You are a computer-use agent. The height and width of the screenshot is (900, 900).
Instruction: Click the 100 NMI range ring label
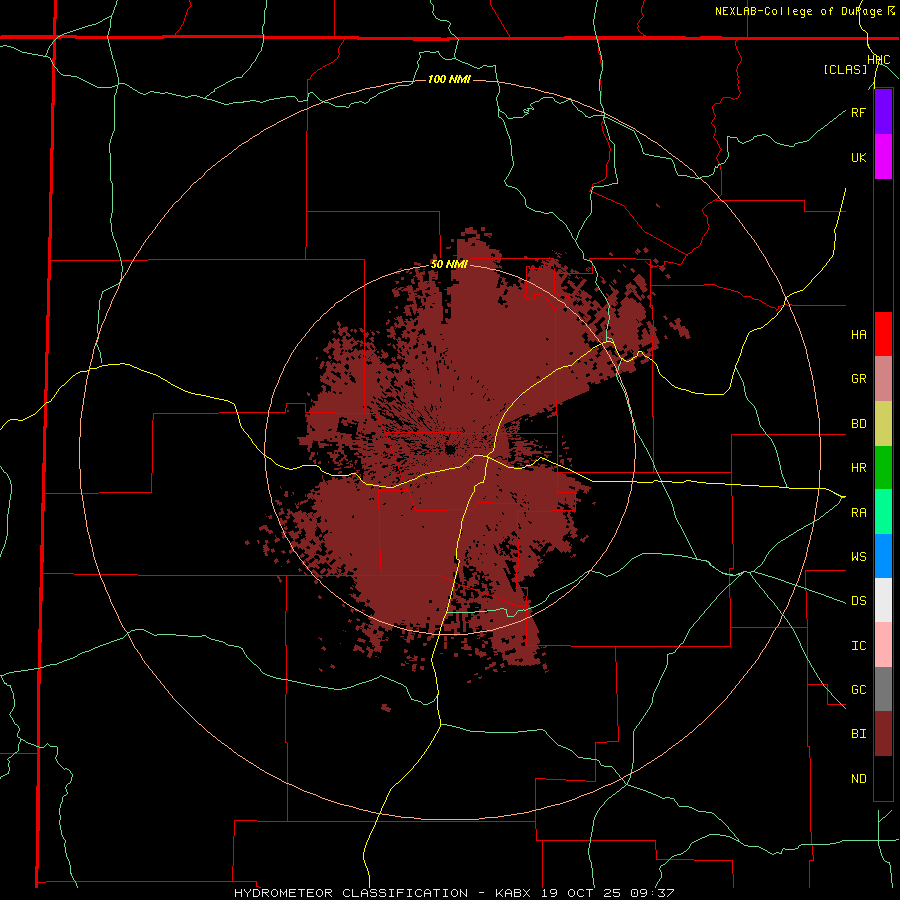point(449,79)
